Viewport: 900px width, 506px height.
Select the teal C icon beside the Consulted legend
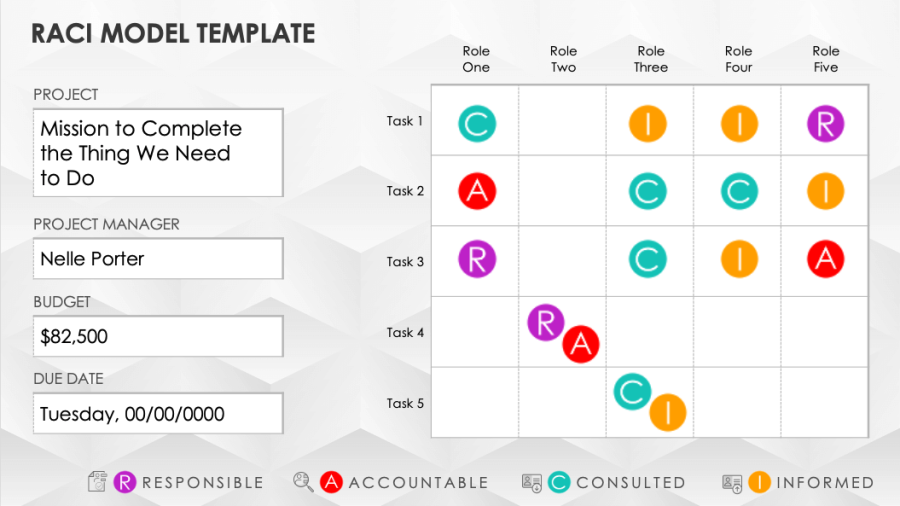click(559, 482)
